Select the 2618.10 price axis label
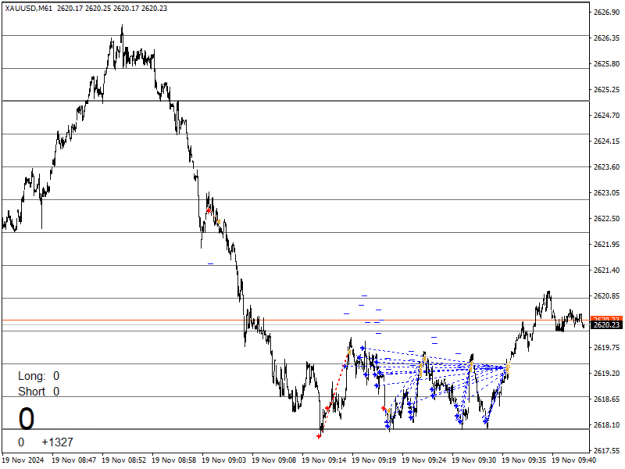The image size is (625, 469). coord(606,425)
